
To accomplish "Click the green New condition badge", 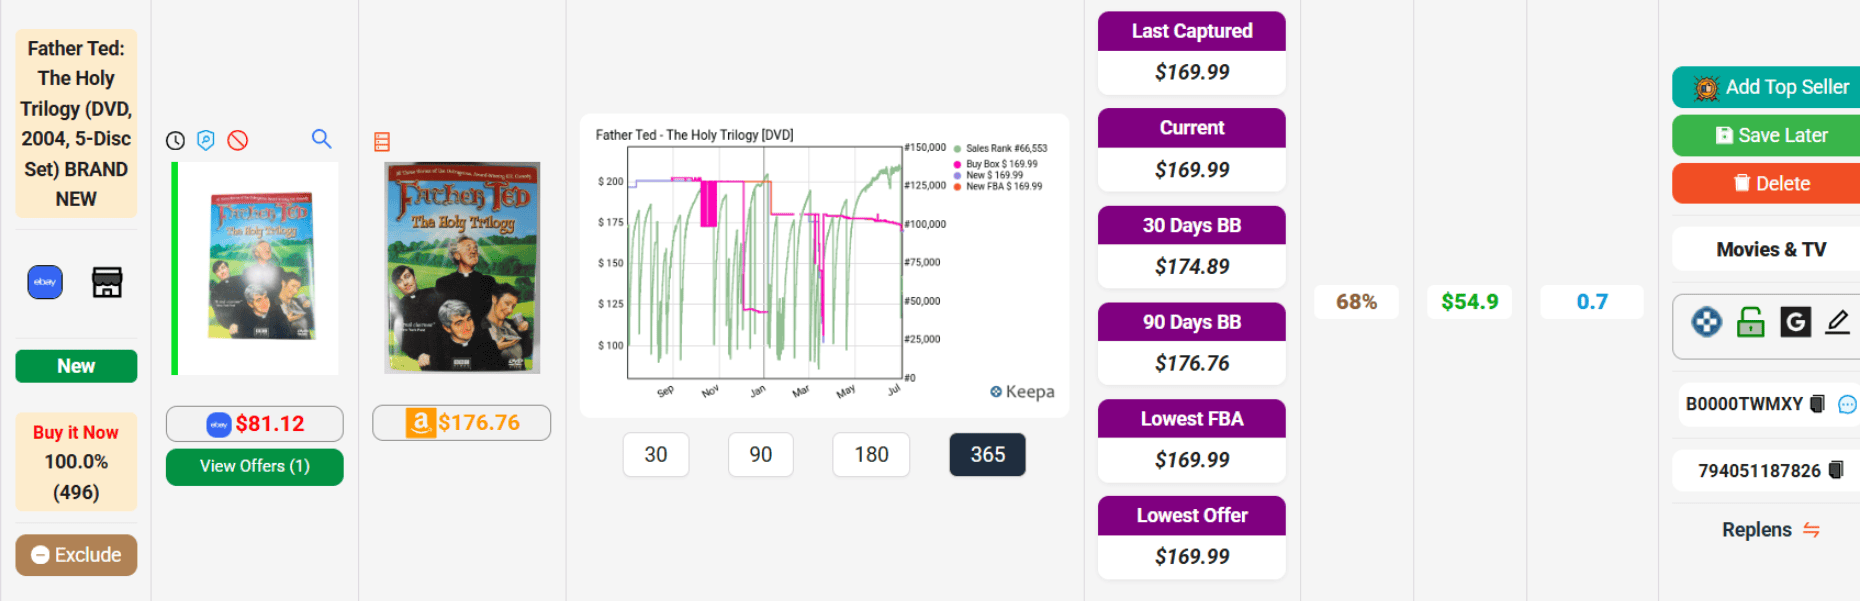I will pos(76,366).
